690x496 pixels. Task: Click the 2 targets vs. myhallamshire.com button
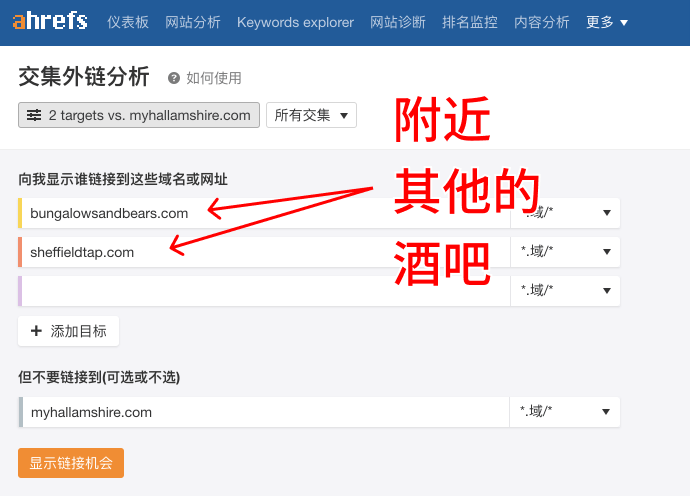pos(139,115)
